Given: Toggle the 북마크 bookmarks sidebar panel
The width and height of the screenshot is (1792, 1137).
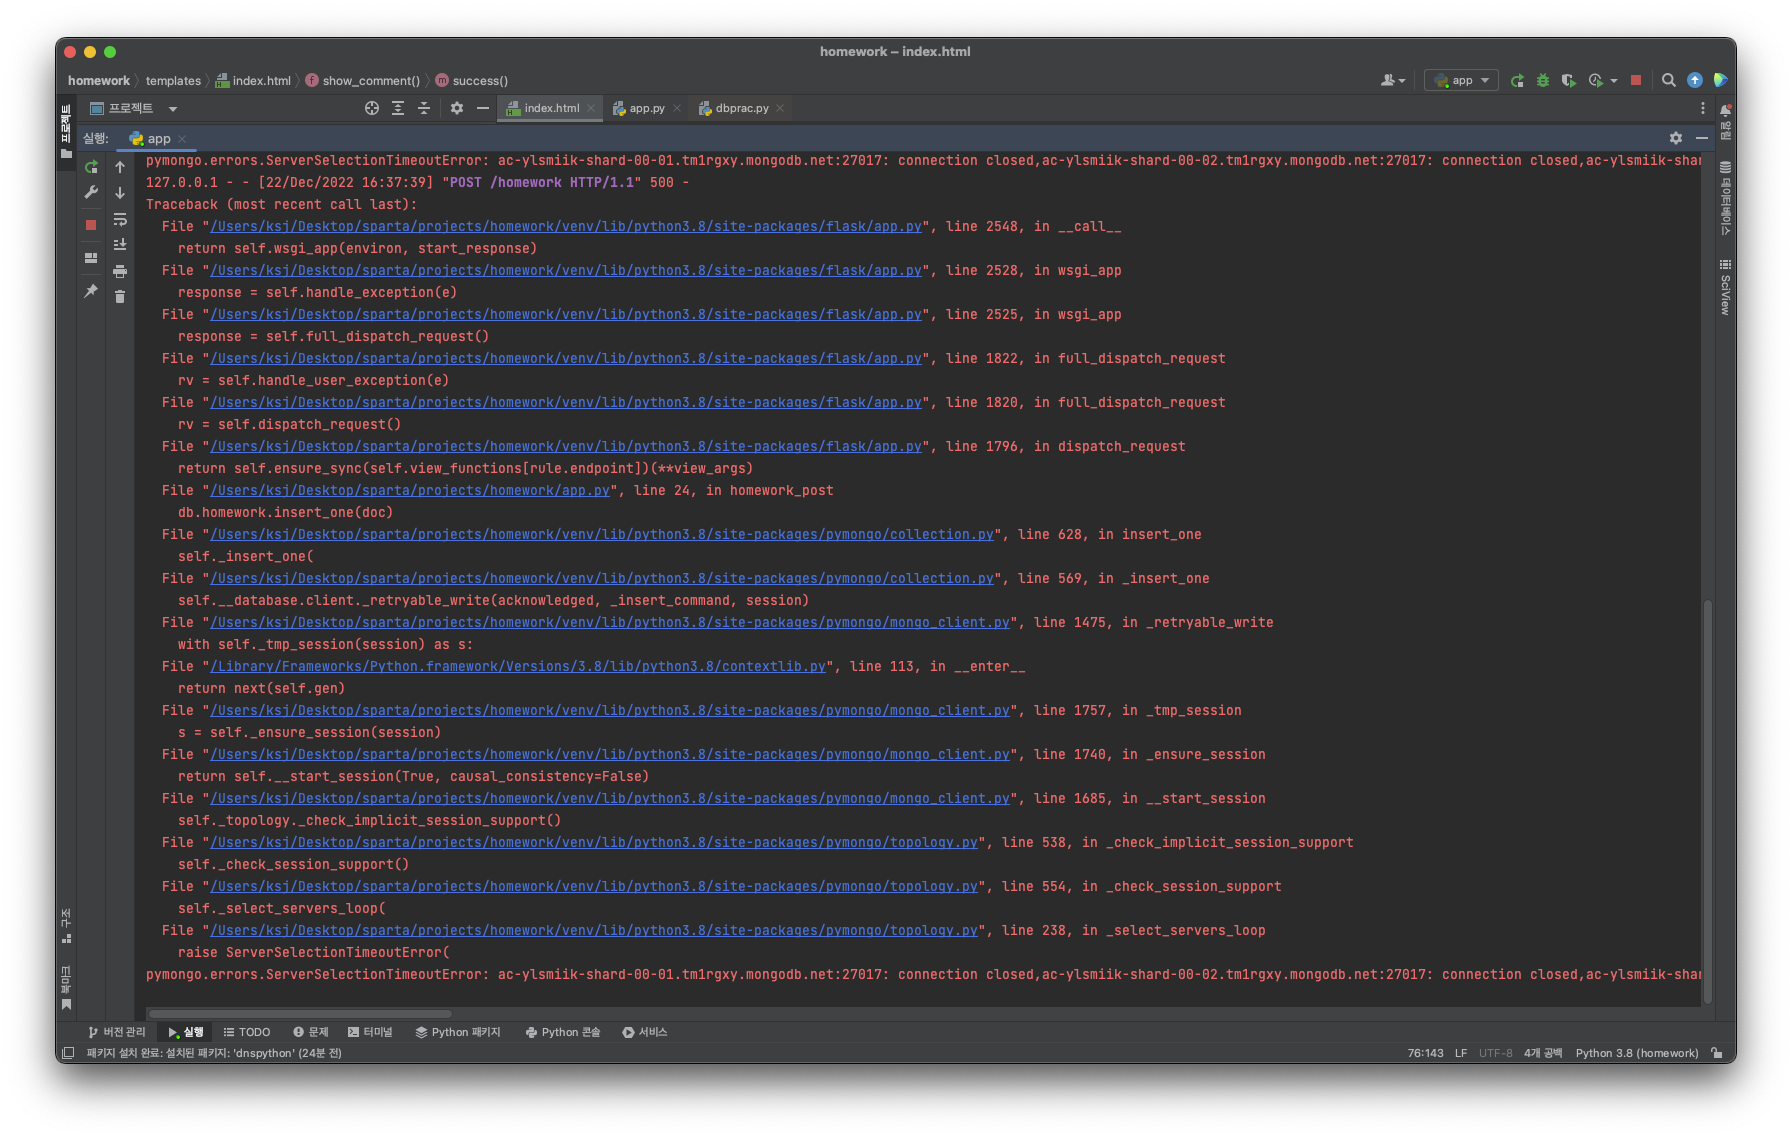Looking at the screenshot, I should 66,987.
